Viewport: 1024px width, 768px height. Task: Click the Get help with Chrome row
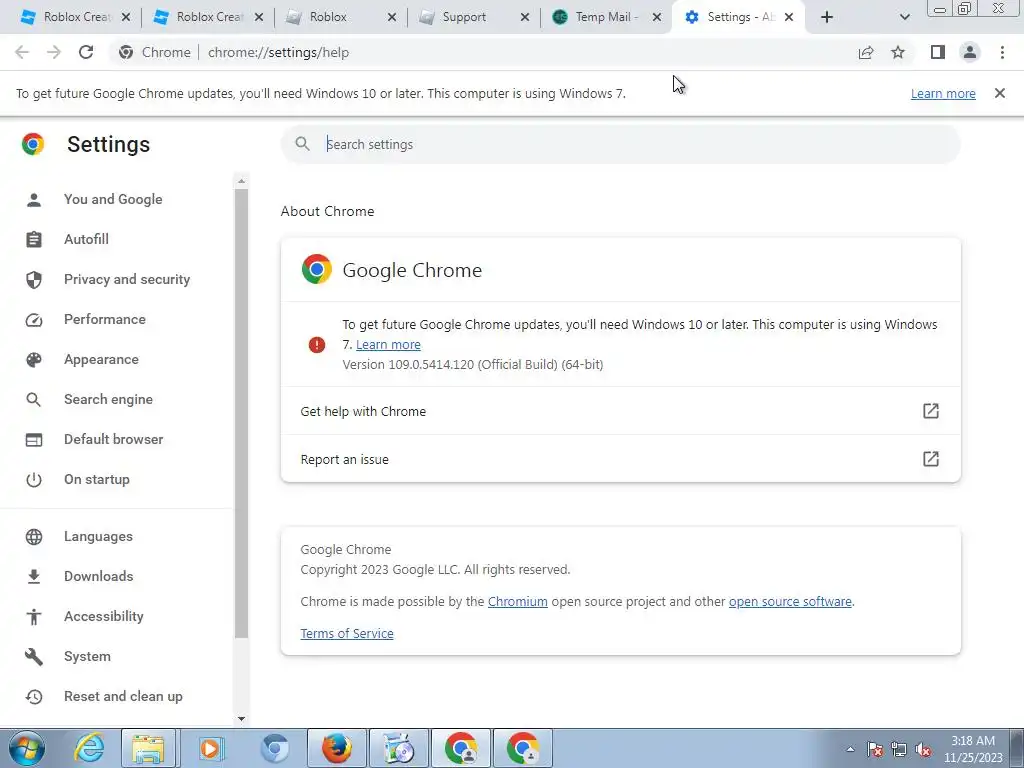[620, 411]
